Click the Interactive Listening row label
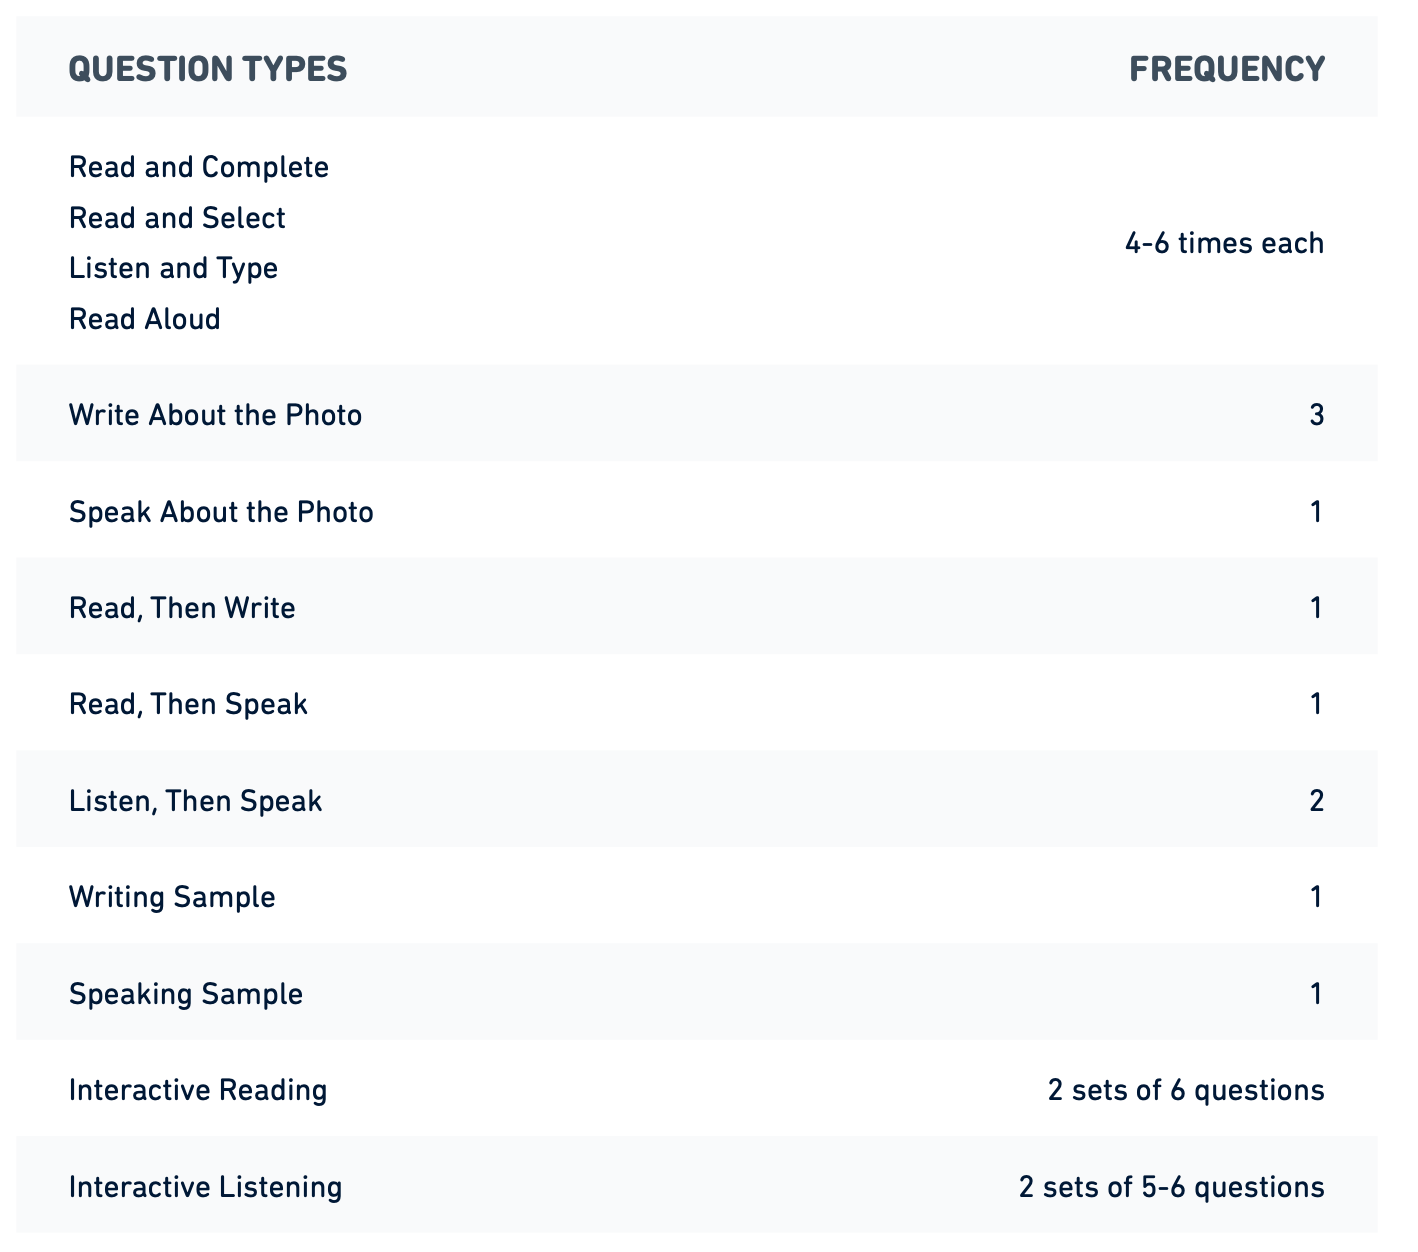1418x1252 pixels. (206, 1187)
